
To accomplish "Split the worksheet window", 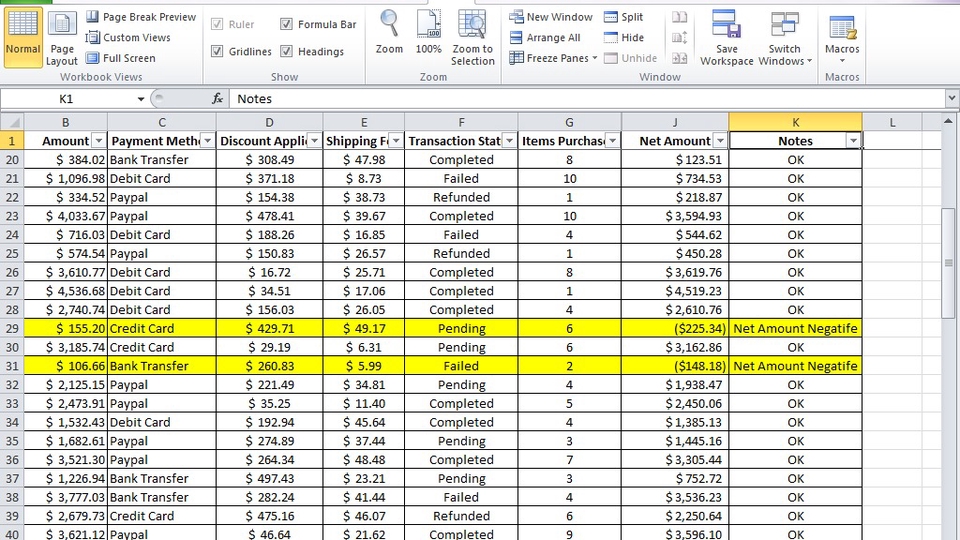I will pyautogui.click(x=623, y=17).
